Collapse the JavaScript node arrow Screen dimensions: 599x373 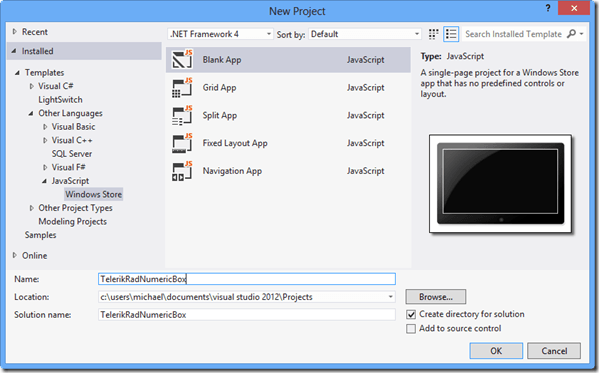pos(44,181)
